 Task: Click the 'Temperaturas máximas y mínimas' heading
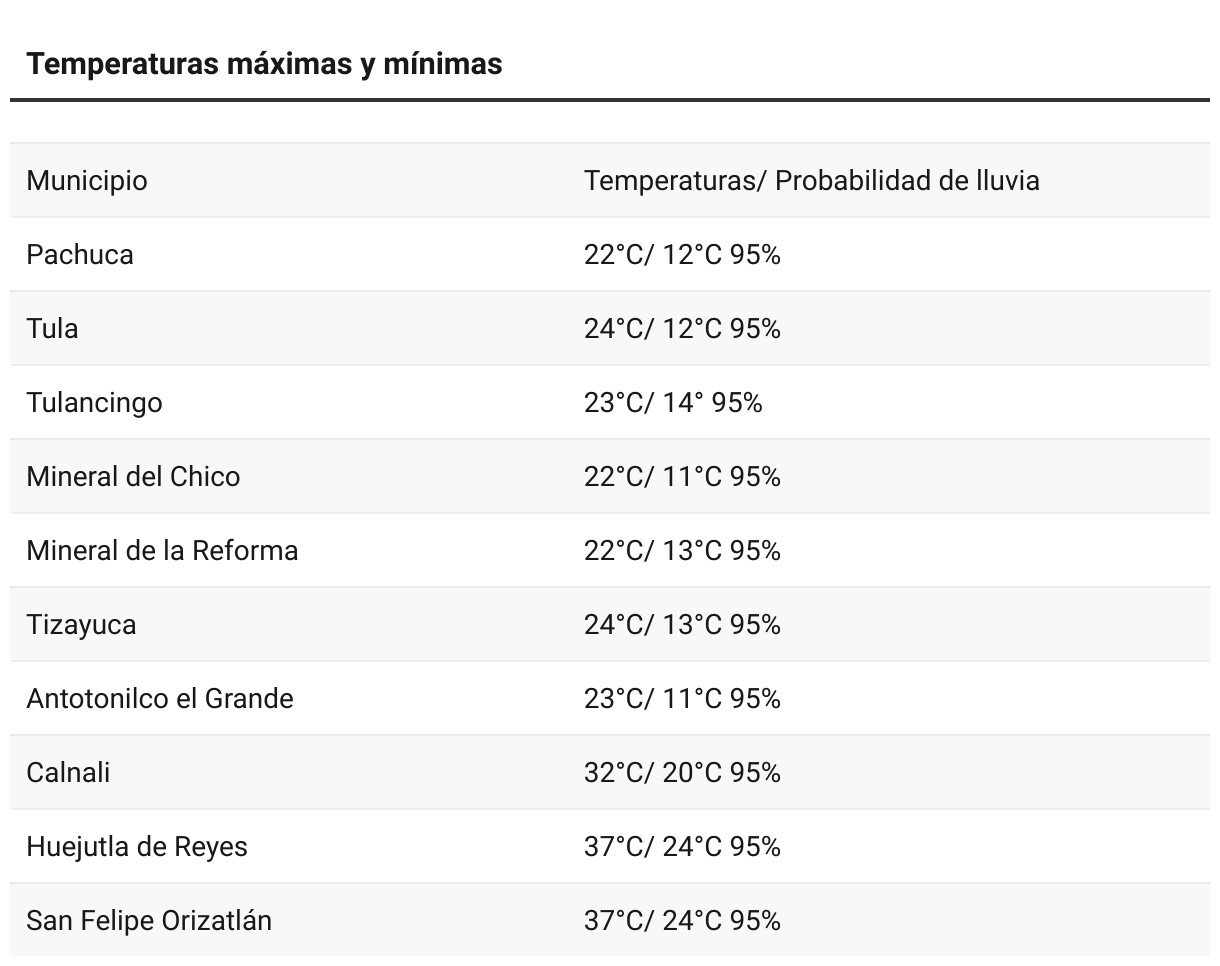point(264,64)
